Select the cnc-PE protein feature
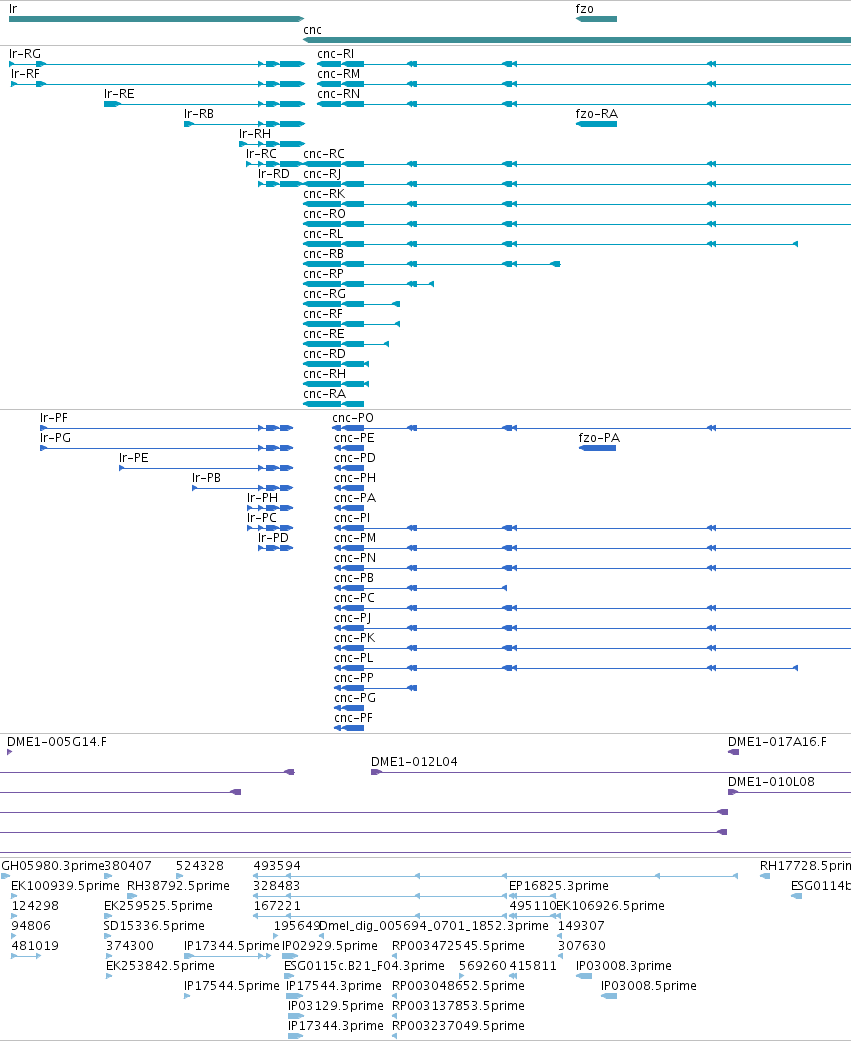 click(349, 448)
